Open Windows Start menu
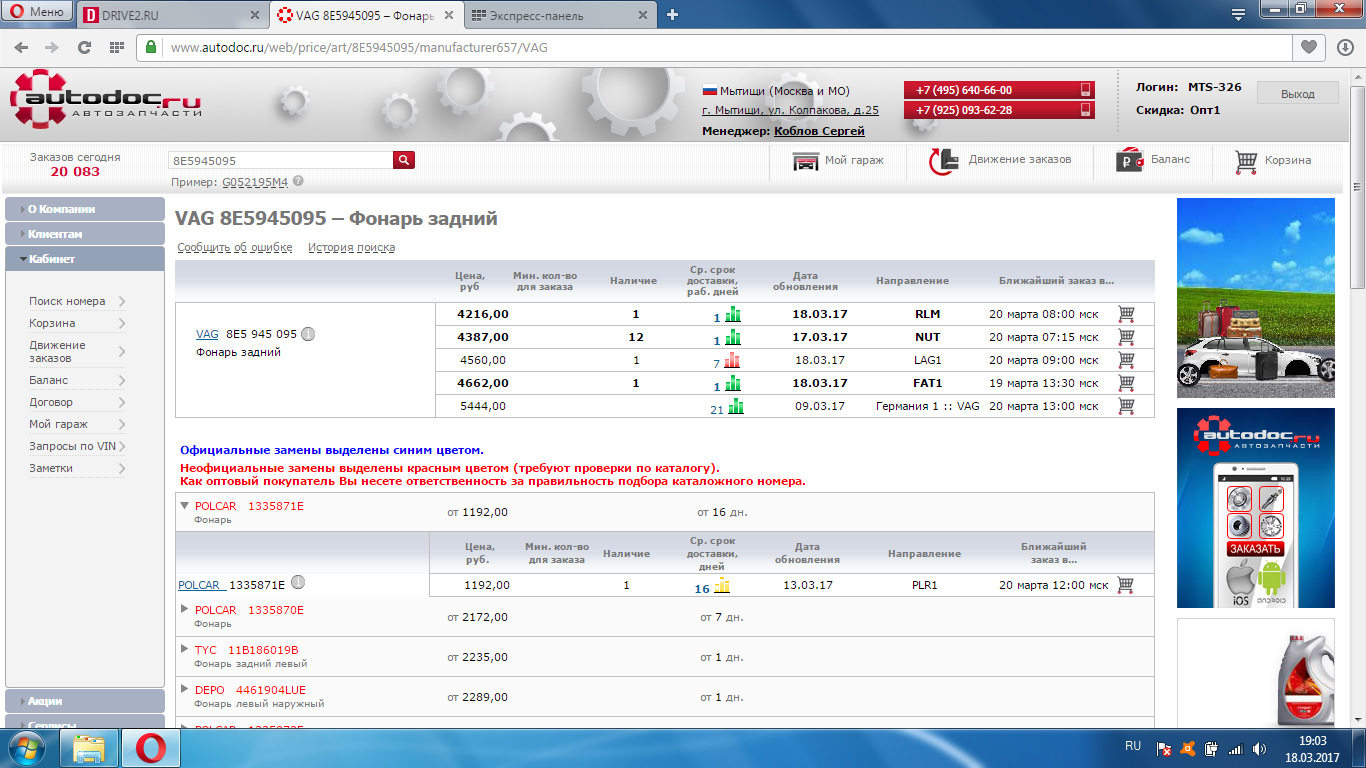The image size is (1366, 768). click(25, 748)
